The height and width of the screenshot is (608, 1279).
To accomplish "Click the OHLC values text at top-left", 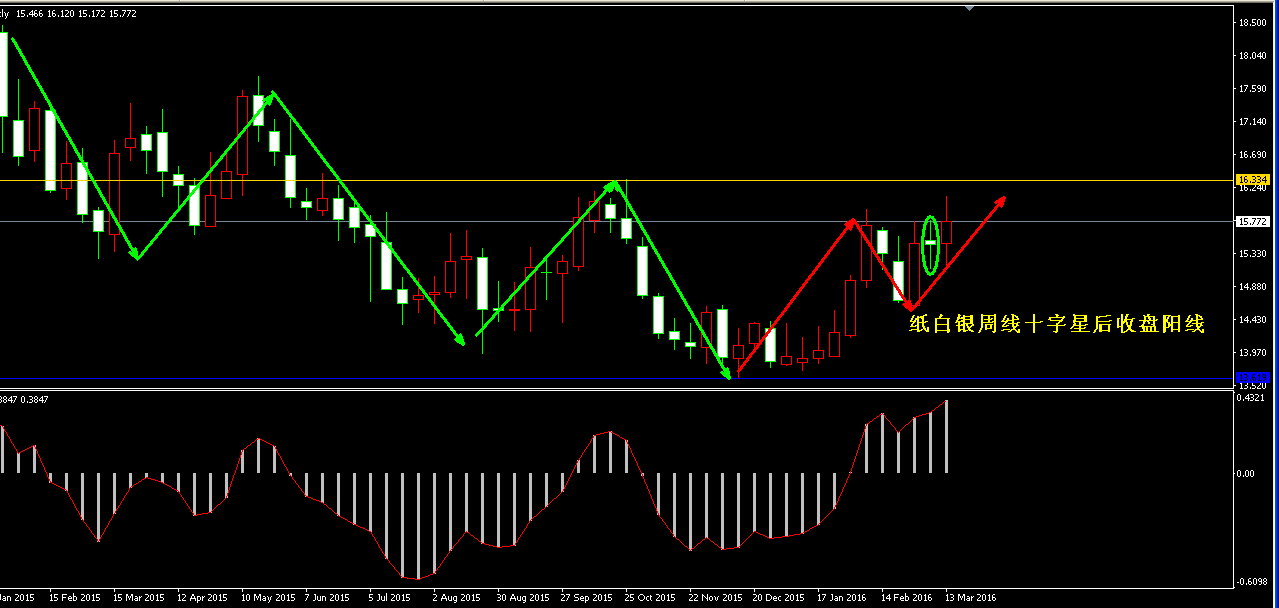I will pyautogui.click(x=76, y=13).
